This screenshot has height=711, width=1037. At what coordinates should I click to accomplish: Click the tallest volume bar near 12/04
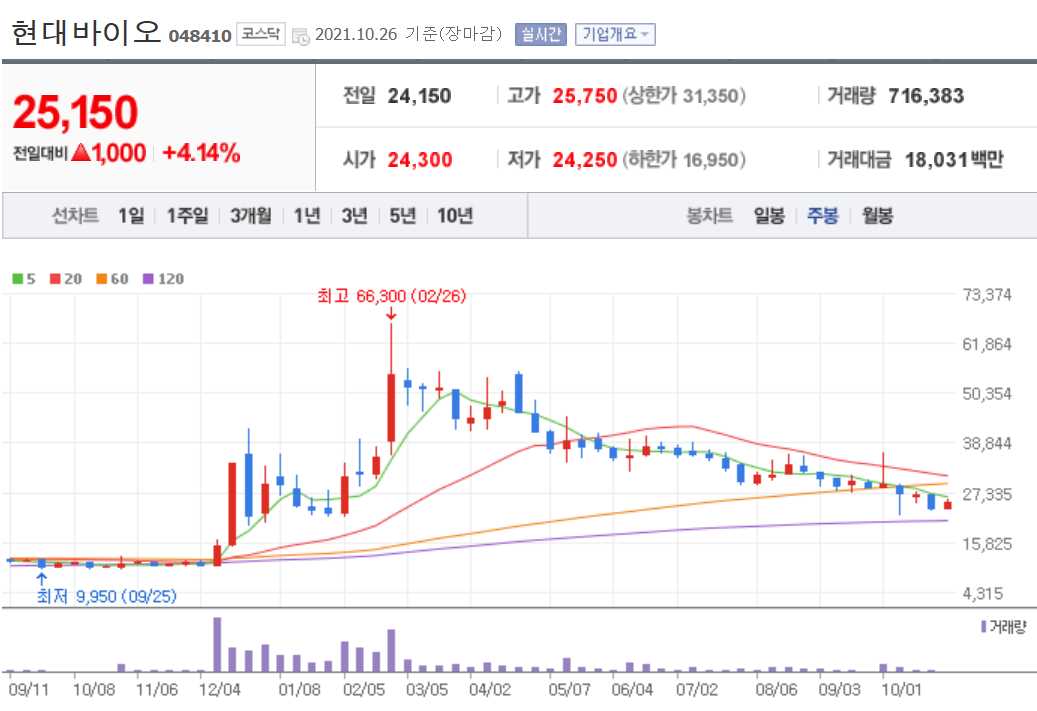tap(217, 644)
